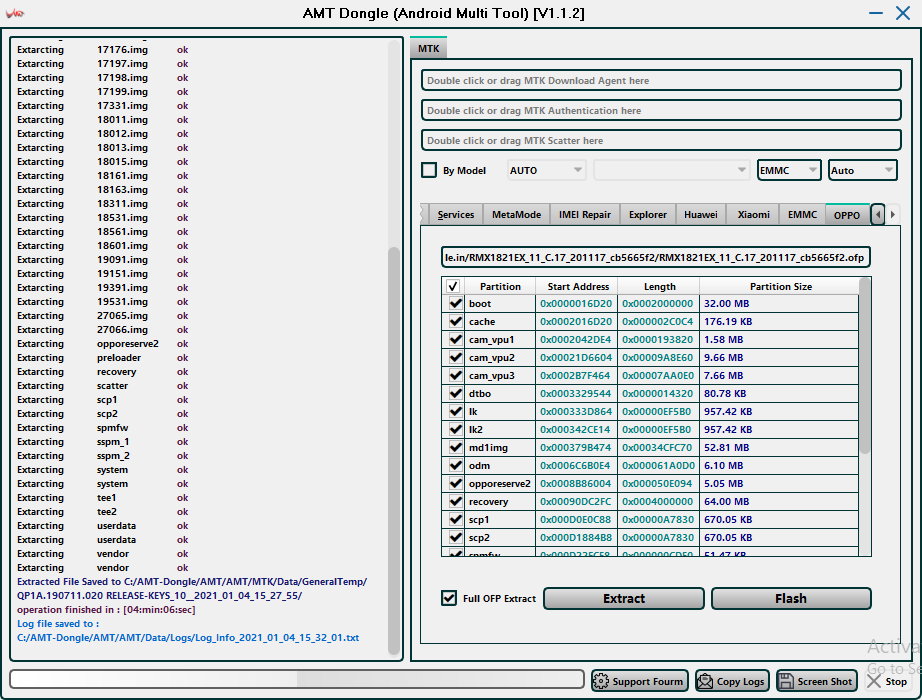Click the MTK Authentication file field
The width and height of the screenshot is (922, 700).
click(x=661, y=111)
